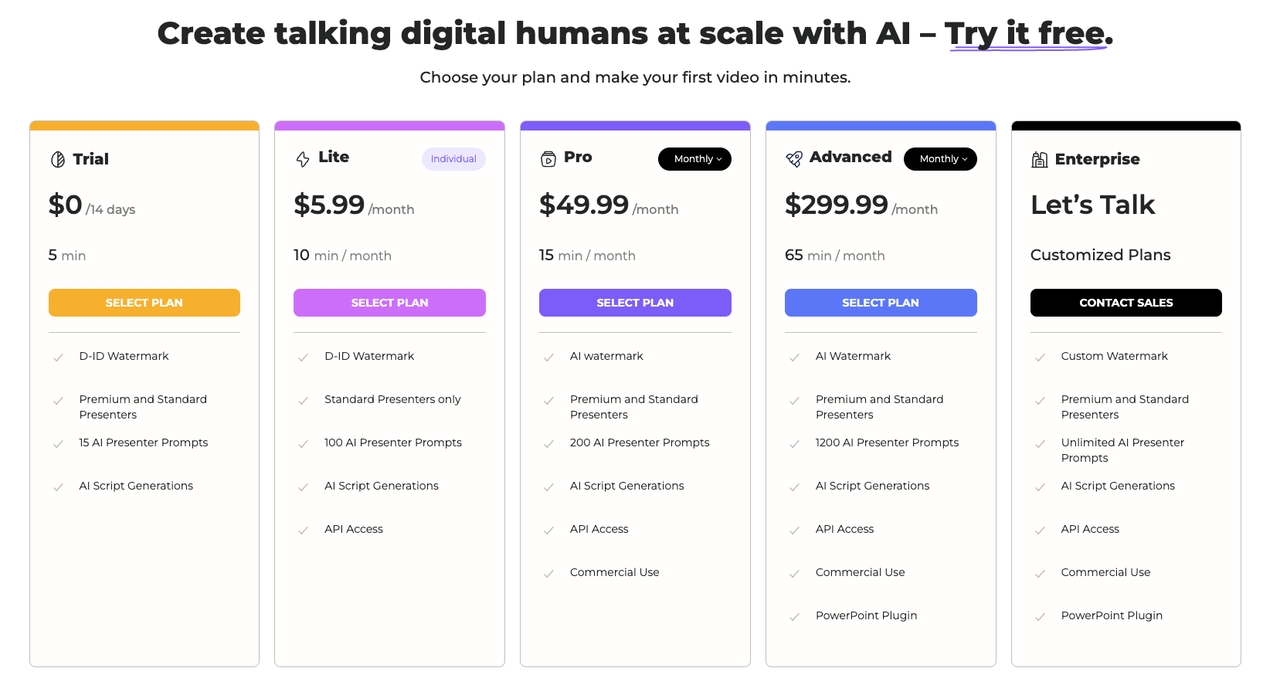Click the Individual badge on Lite plan
This screenshot has height=678, width=1280.
point(453,159)
